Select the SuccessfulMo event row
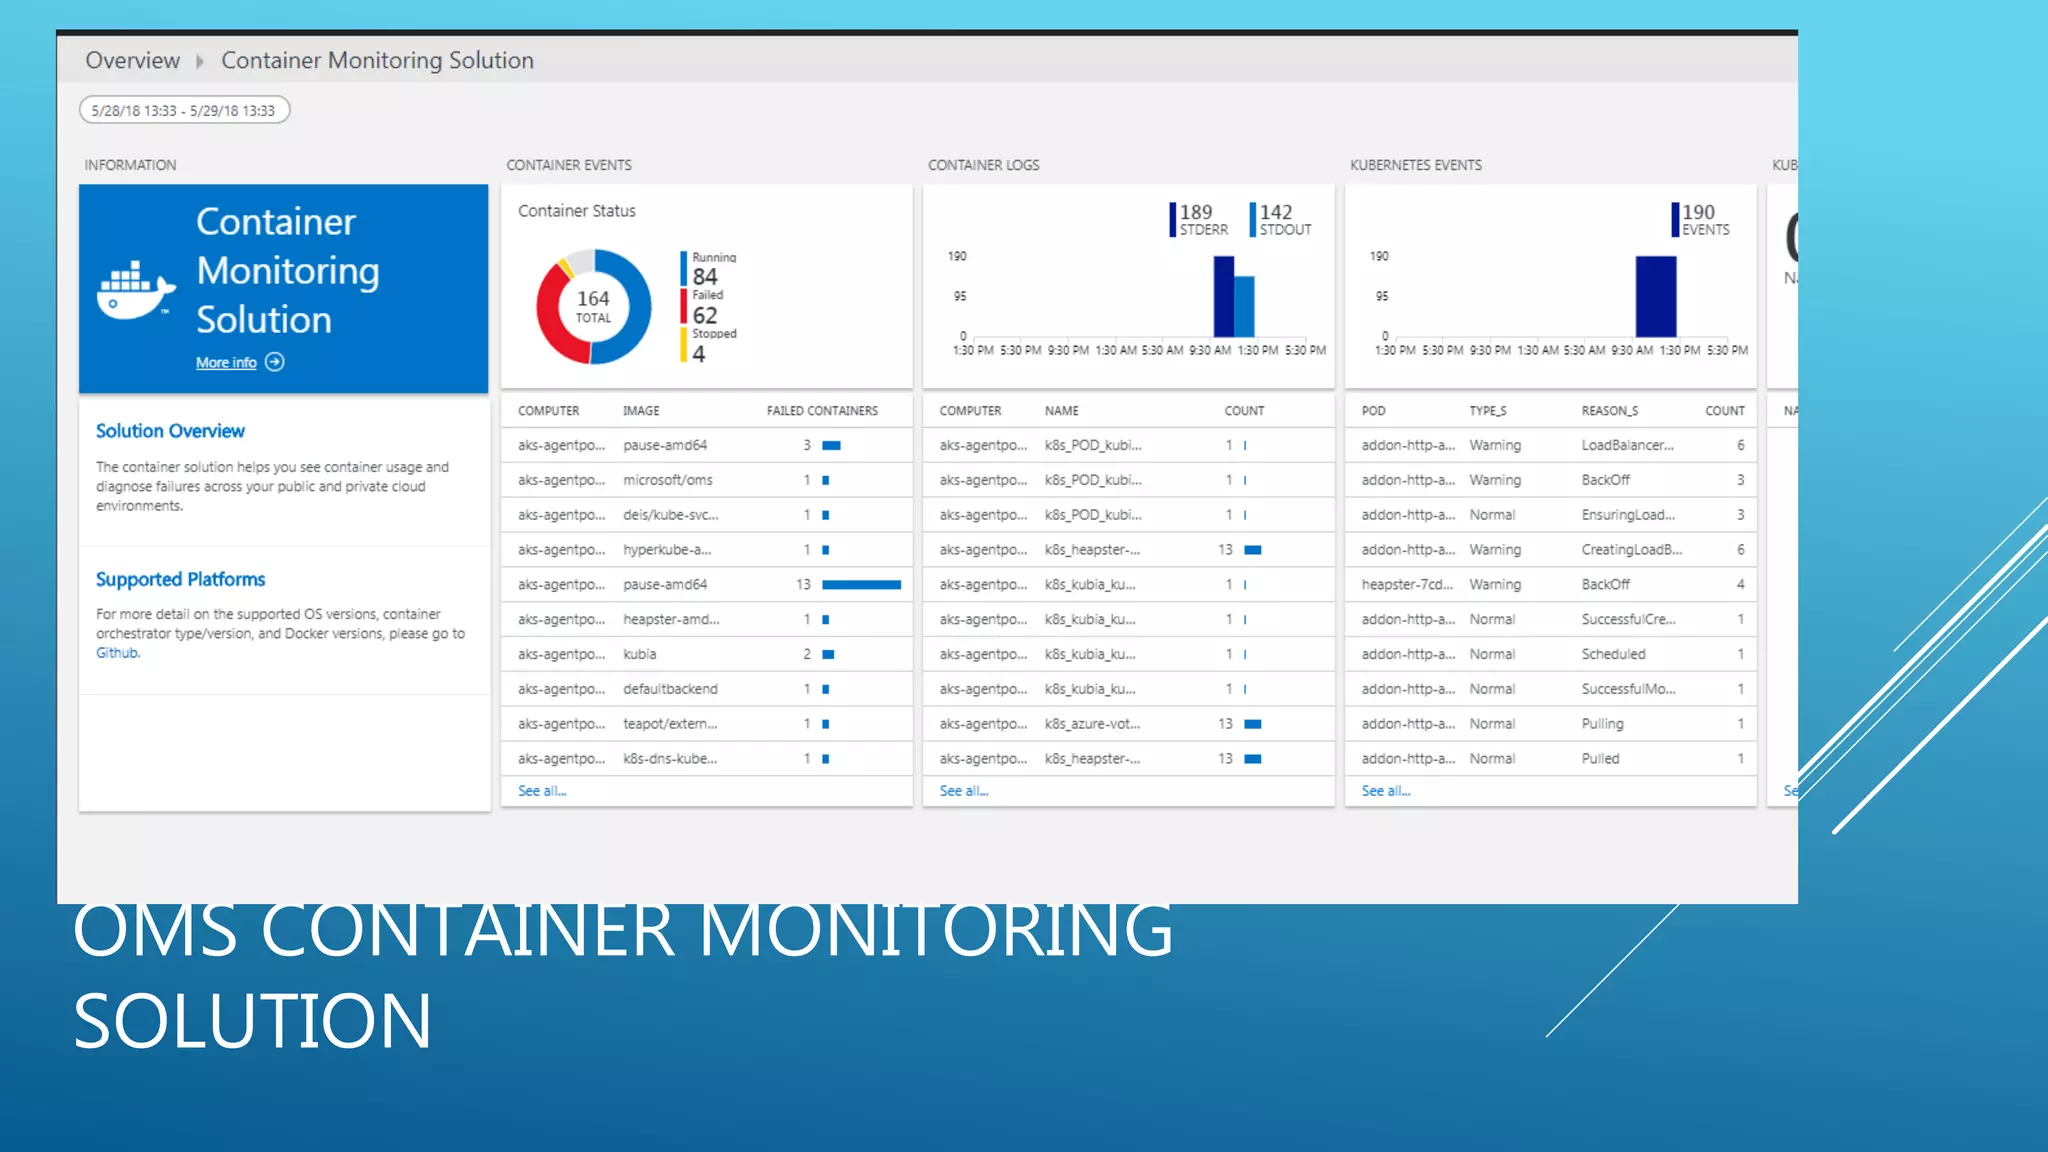The height and width of the screenshot is (1152, 2048). click(x=1550, y=689)
